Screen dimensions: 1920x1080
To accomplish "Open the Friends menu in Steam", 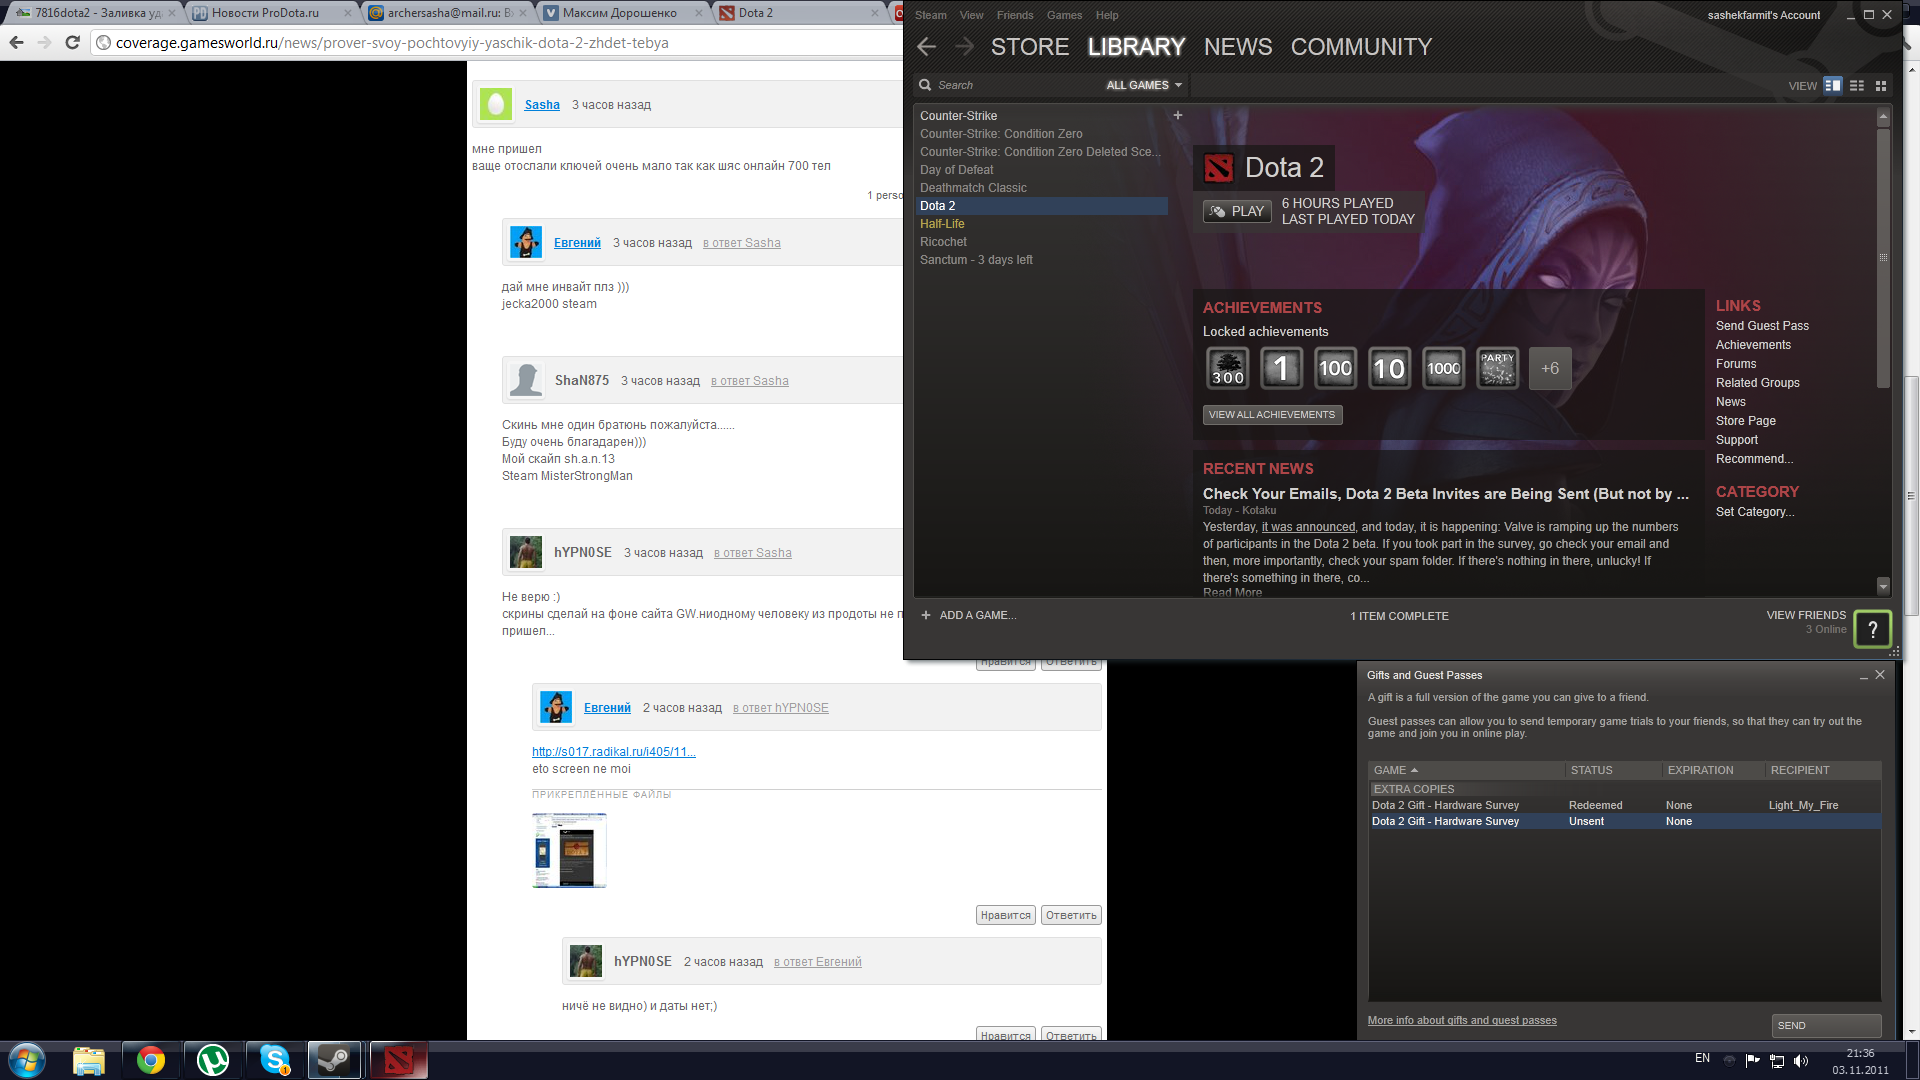I will (1015, 15).
